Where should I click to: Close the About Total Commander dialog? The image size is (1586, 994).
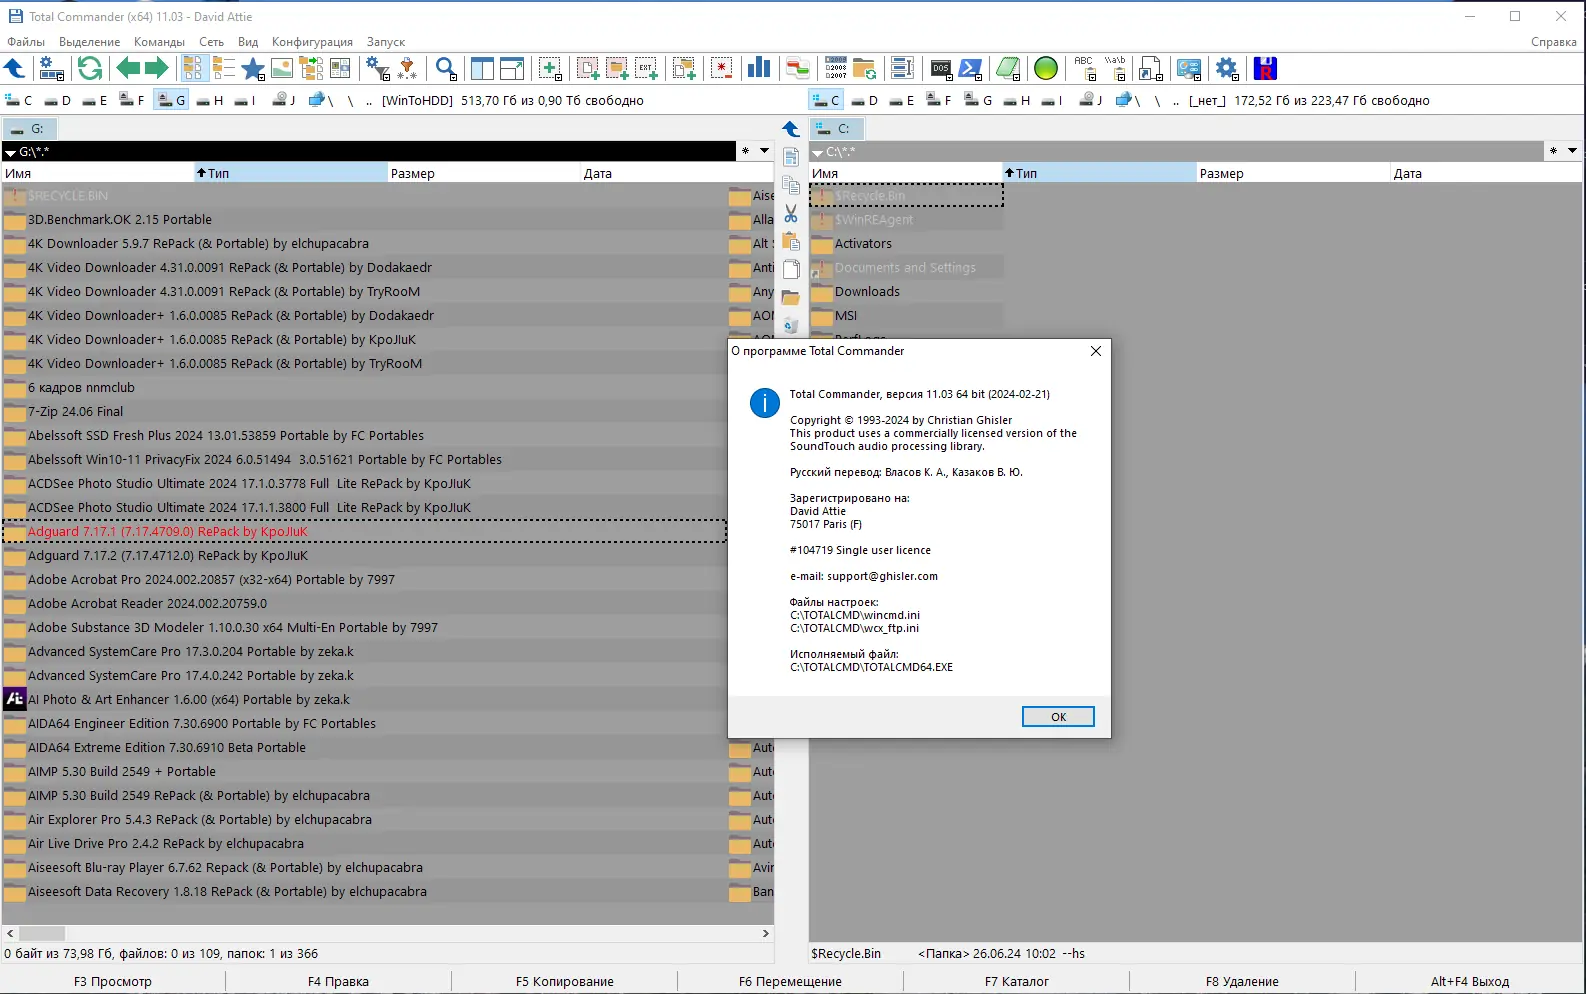coord(1096,351)
